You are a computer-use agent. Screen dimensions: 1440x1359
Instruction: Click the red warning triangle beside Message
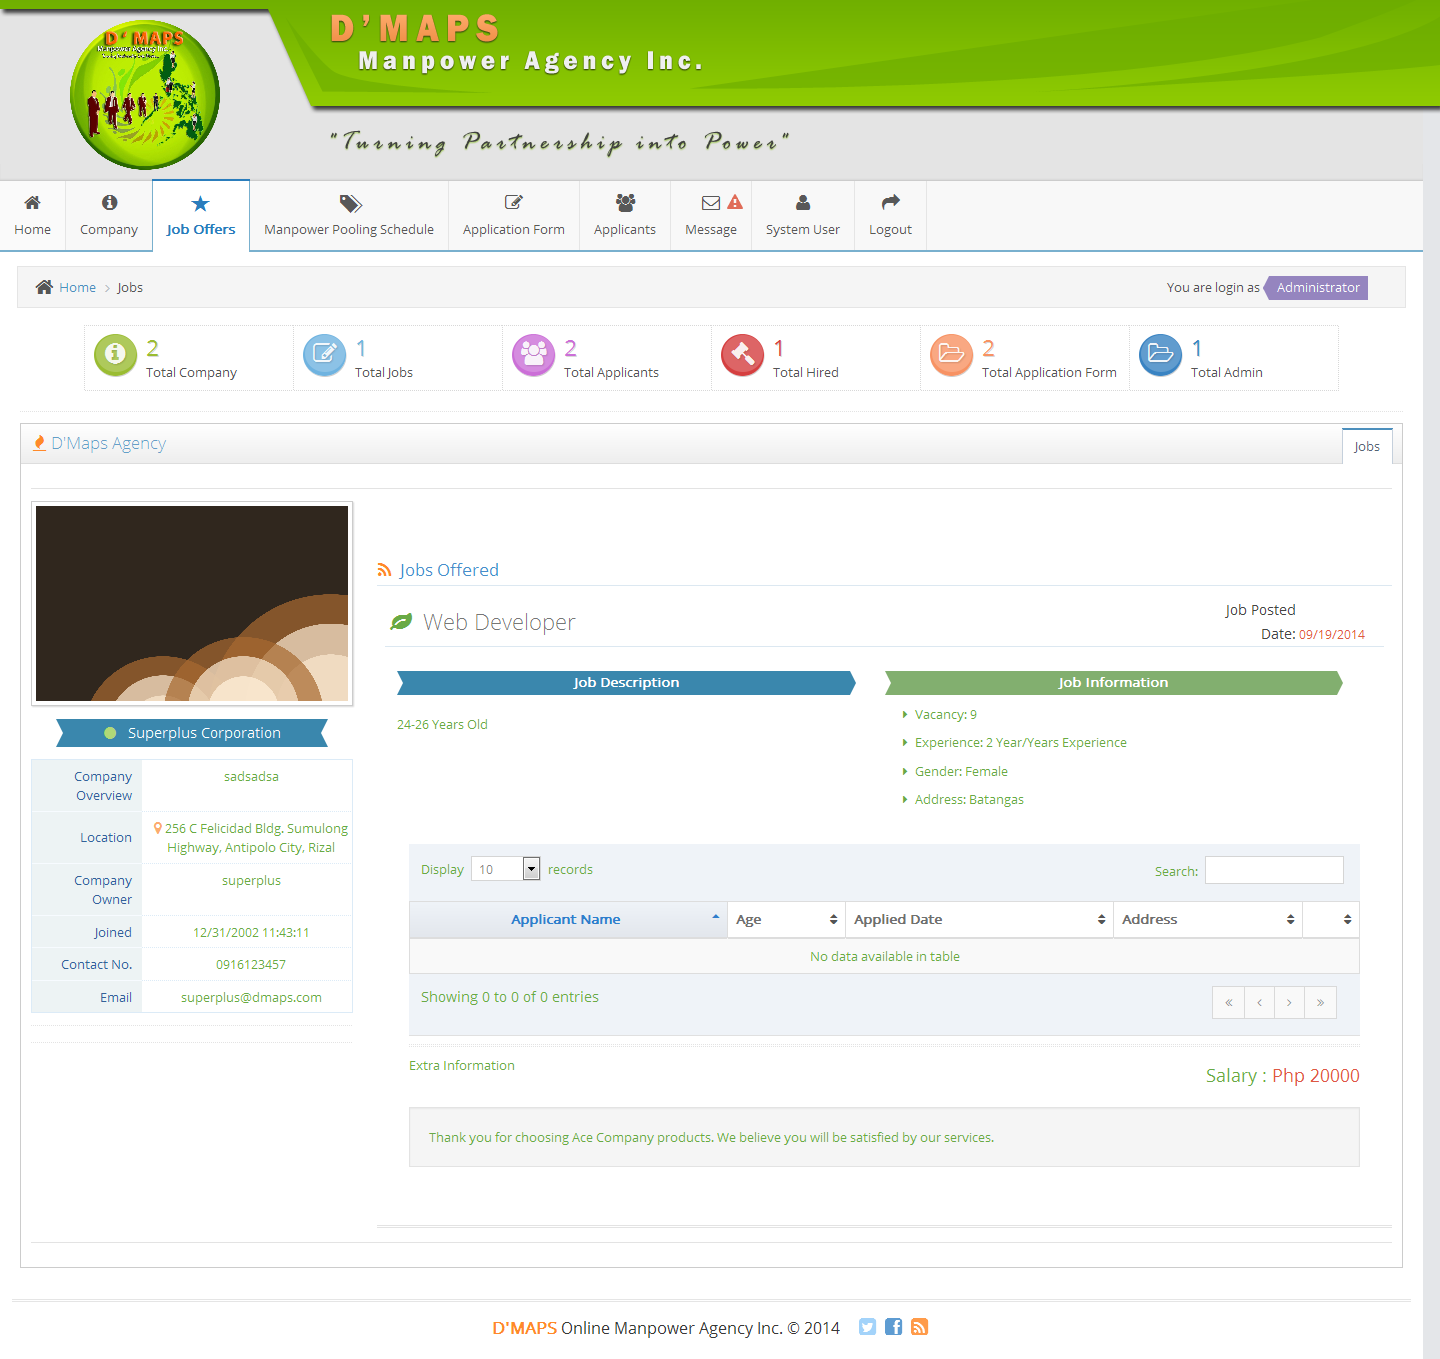point(735,202)
